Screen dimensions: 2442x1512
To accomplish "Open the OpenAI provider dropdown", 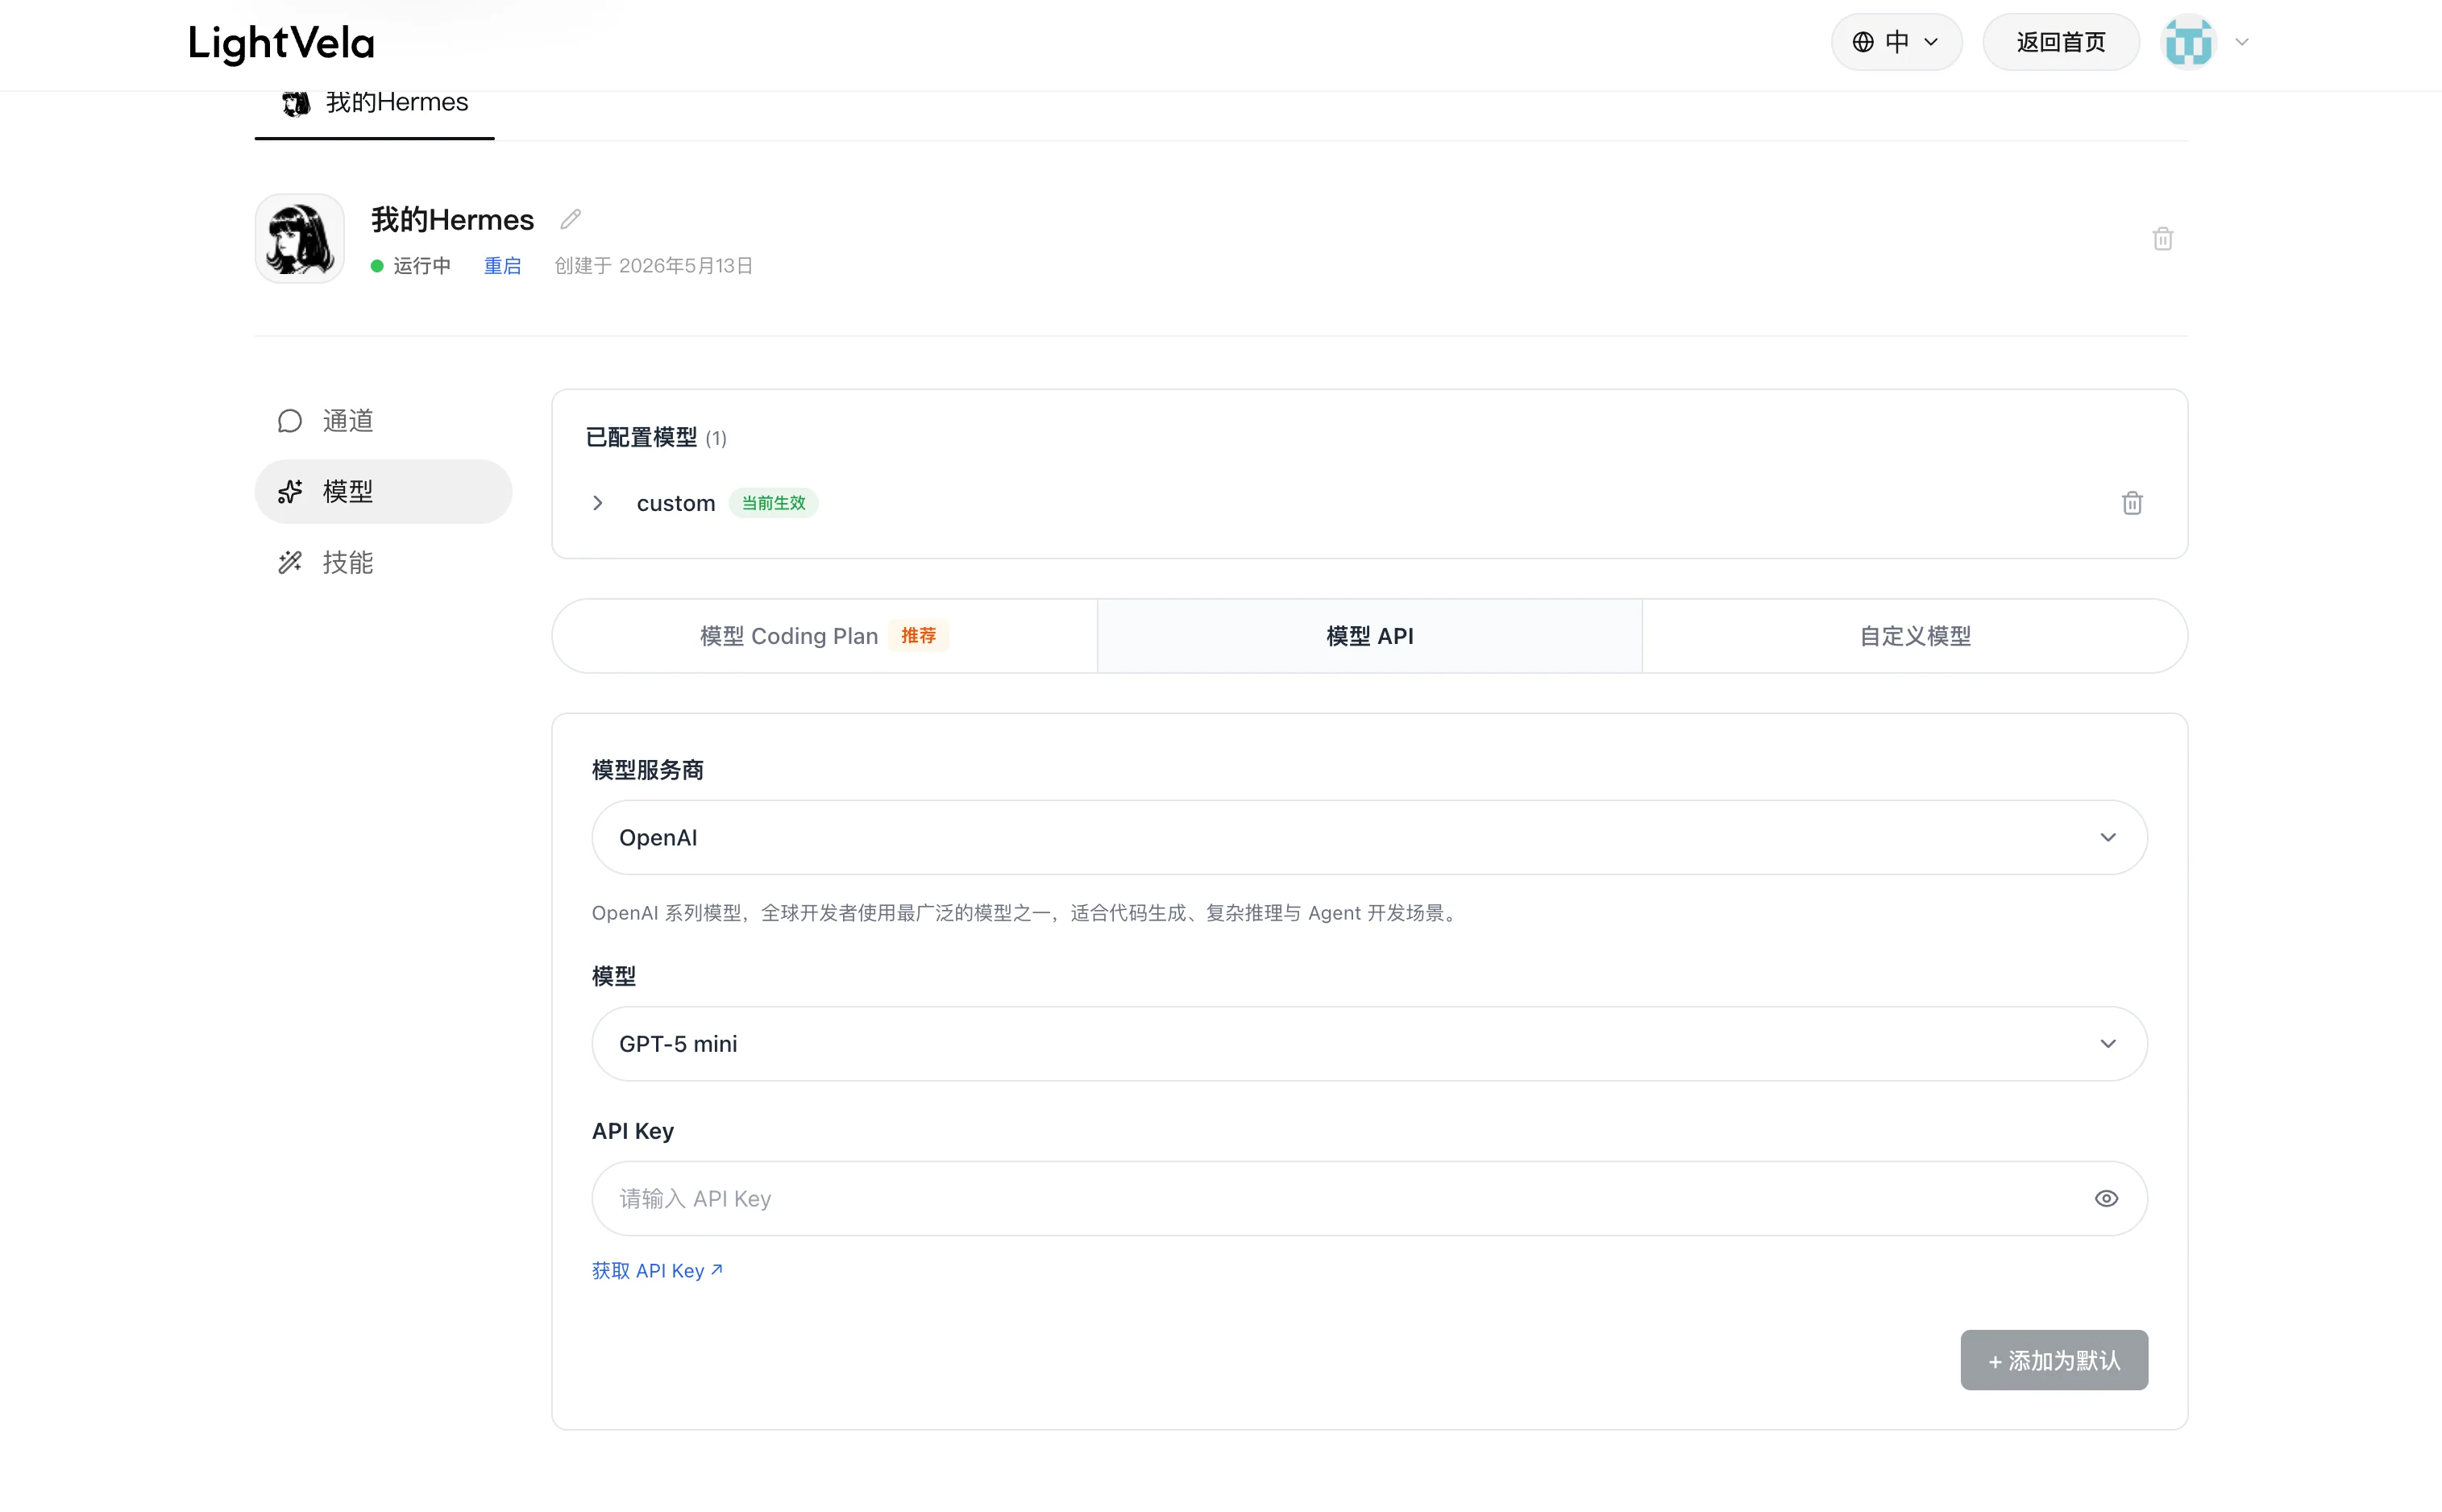I will (1369, 838).
